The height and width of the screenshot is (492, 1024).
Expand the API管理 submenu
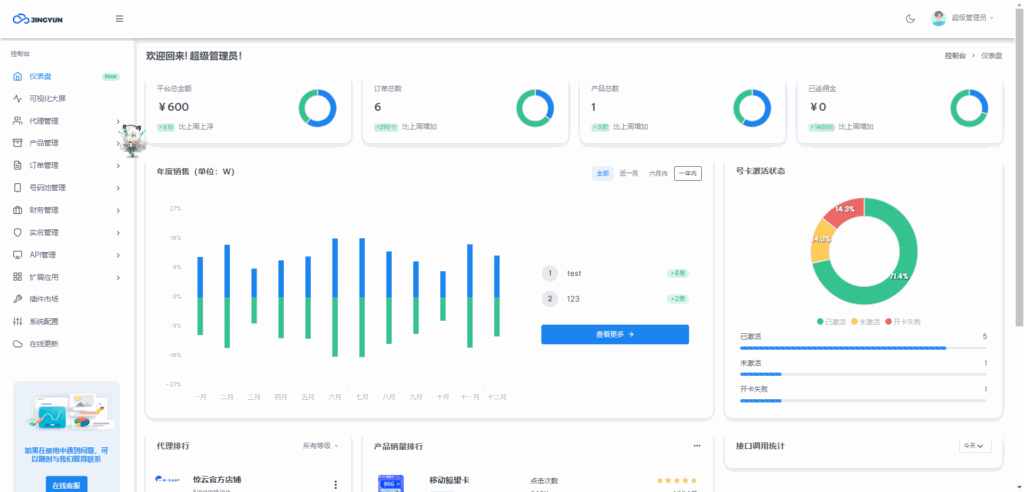coord(117,255)
